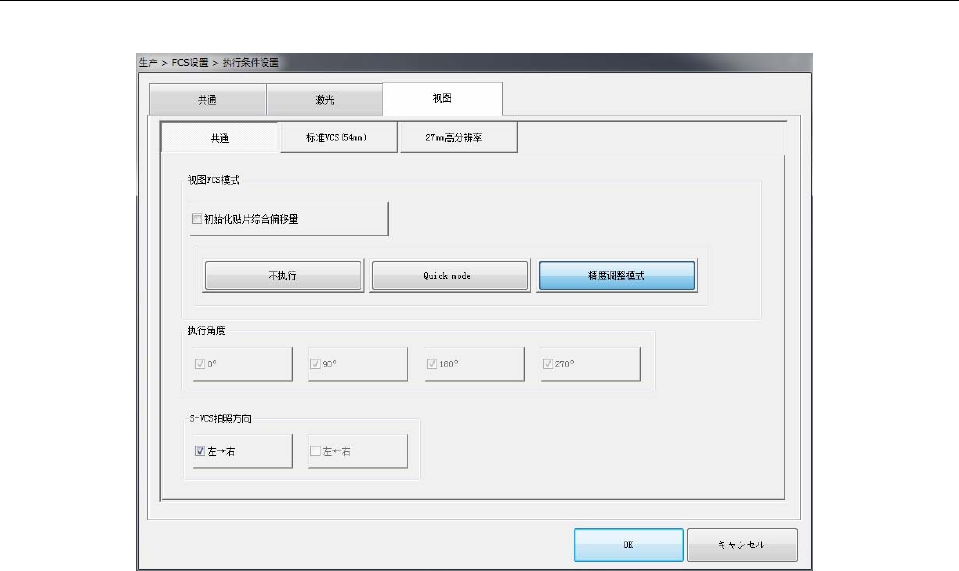959x571 pixels.
Task: Switch to the 共通 top-level tab
Action: pos(207,100)
